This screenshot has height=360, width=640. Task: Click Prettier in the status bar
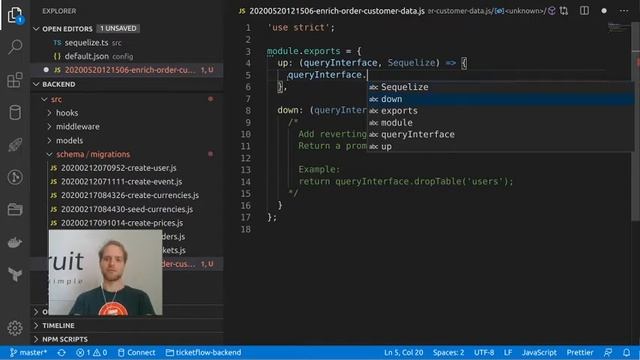click(580, 353)
